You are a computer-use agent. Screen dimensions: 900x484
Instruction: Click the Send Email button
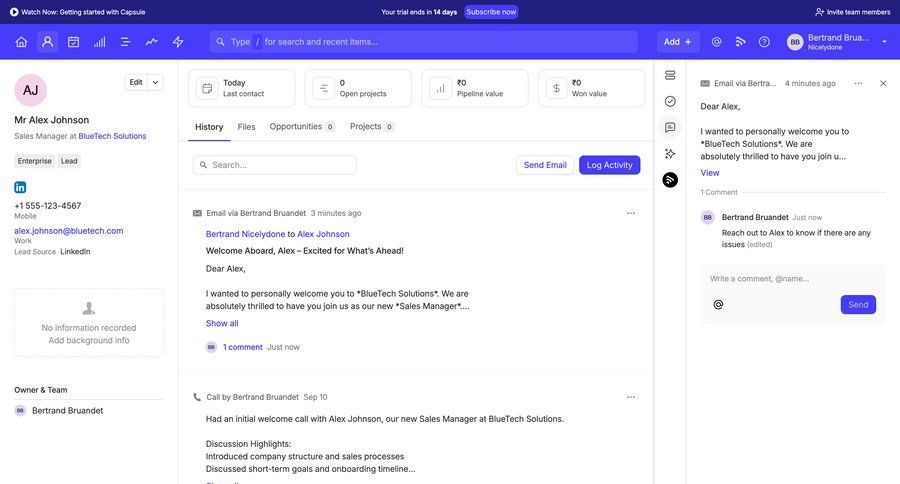coord(545,165)
